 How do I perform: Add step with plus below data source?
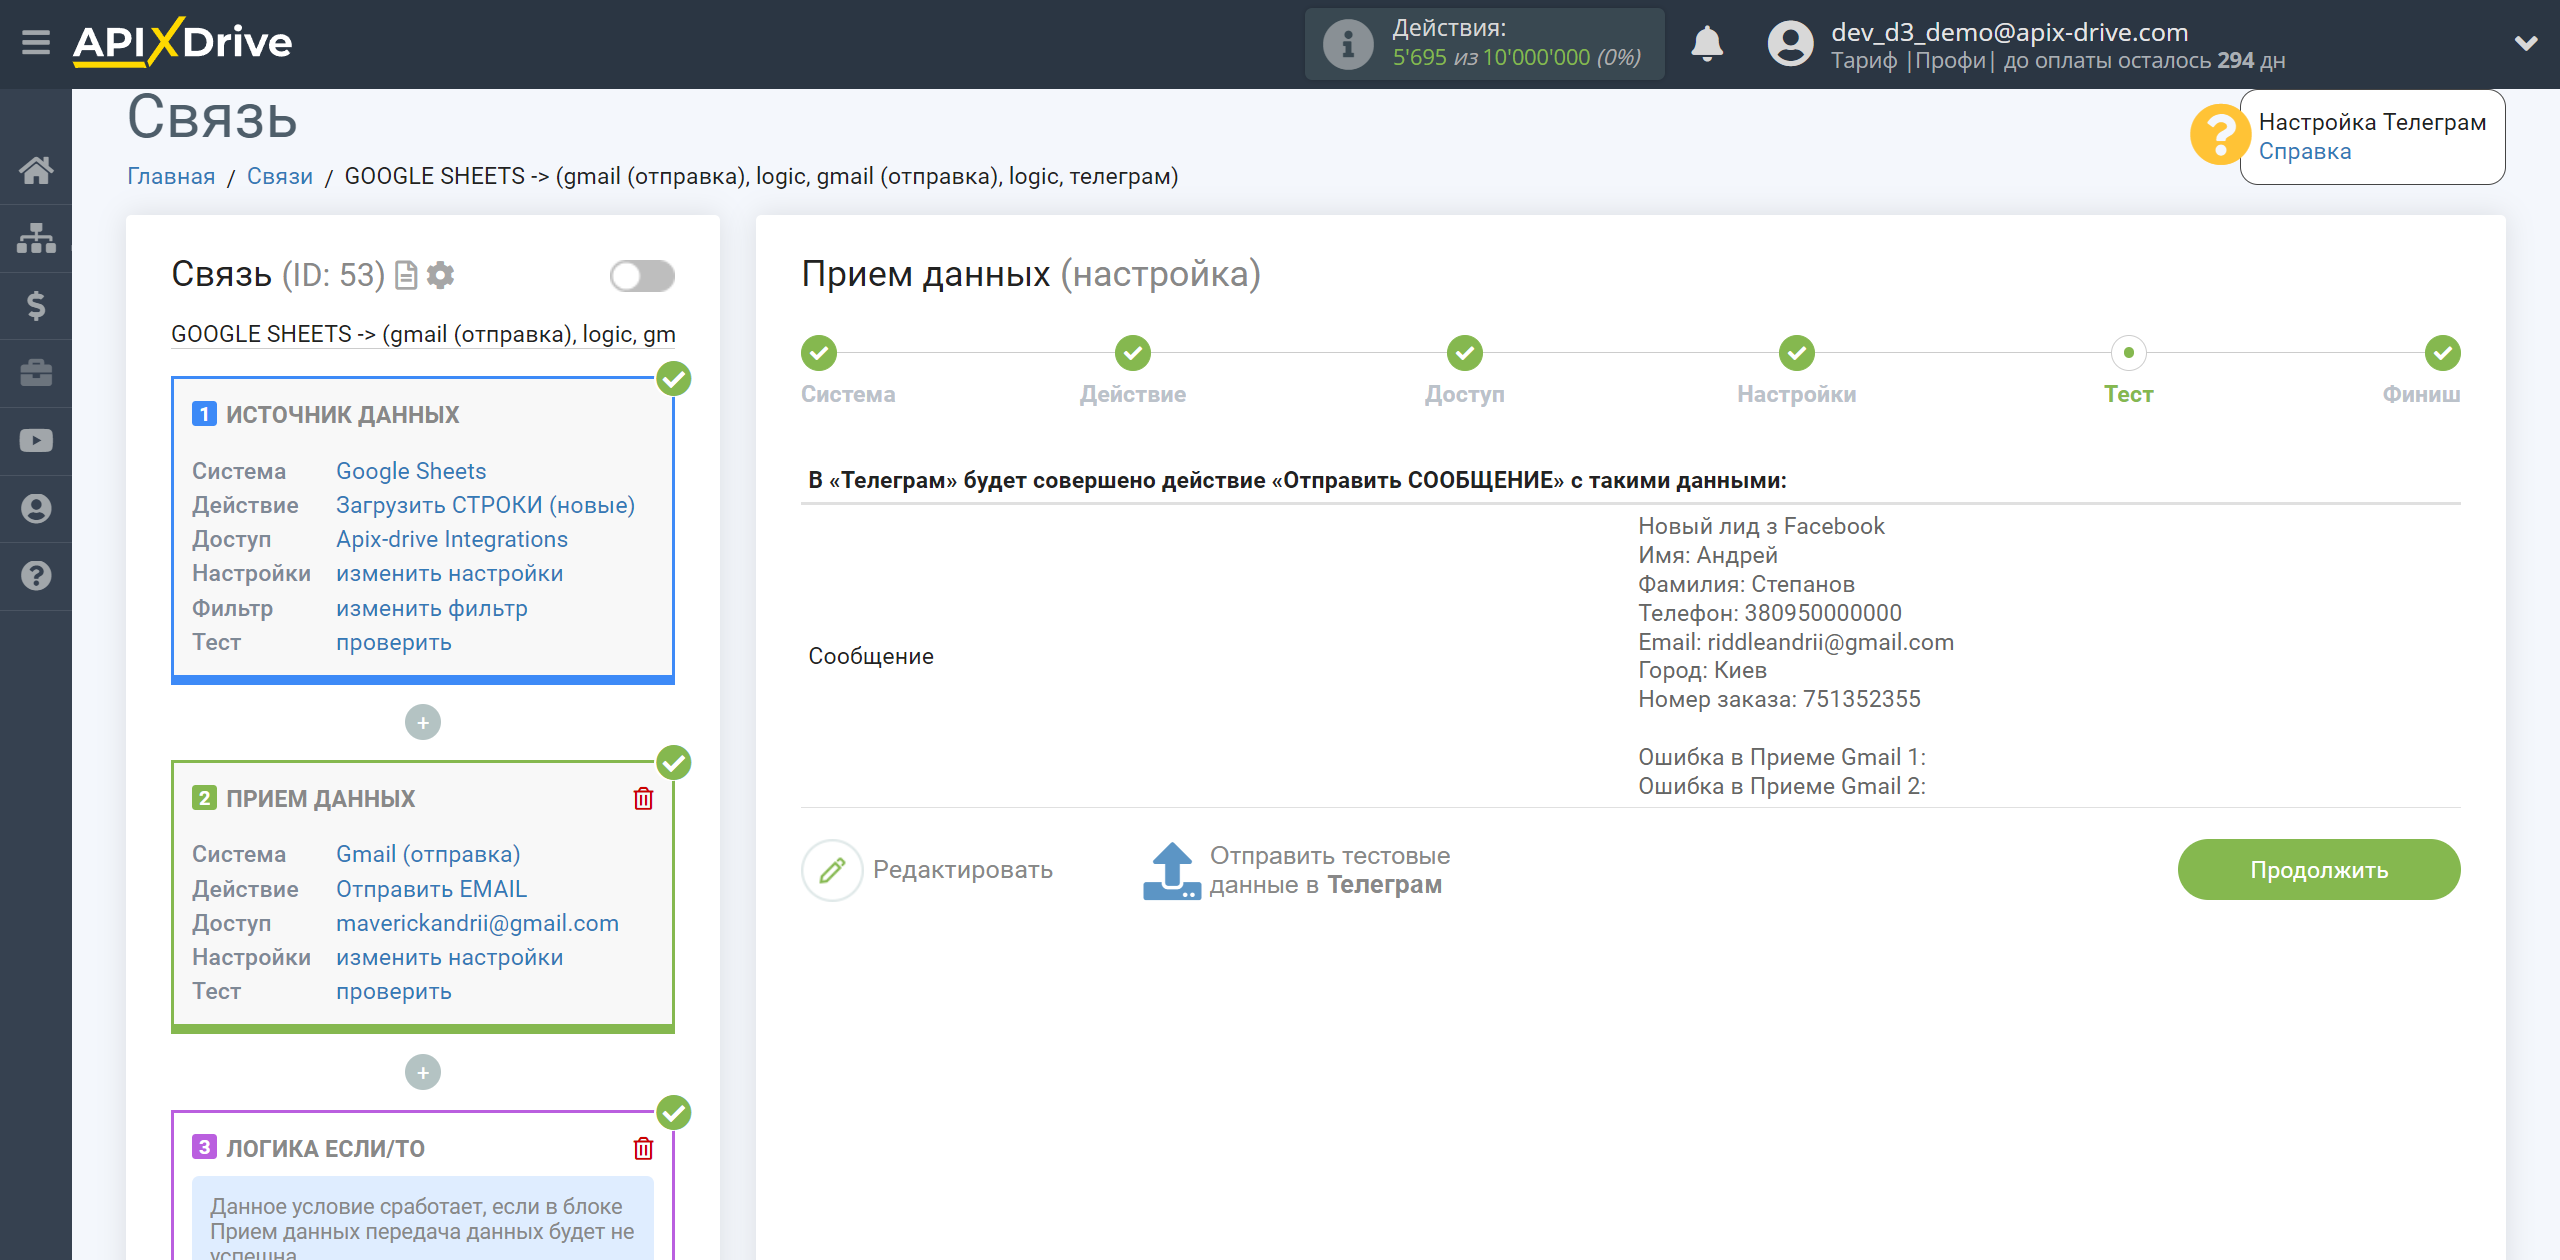click(x=423, y=722)
